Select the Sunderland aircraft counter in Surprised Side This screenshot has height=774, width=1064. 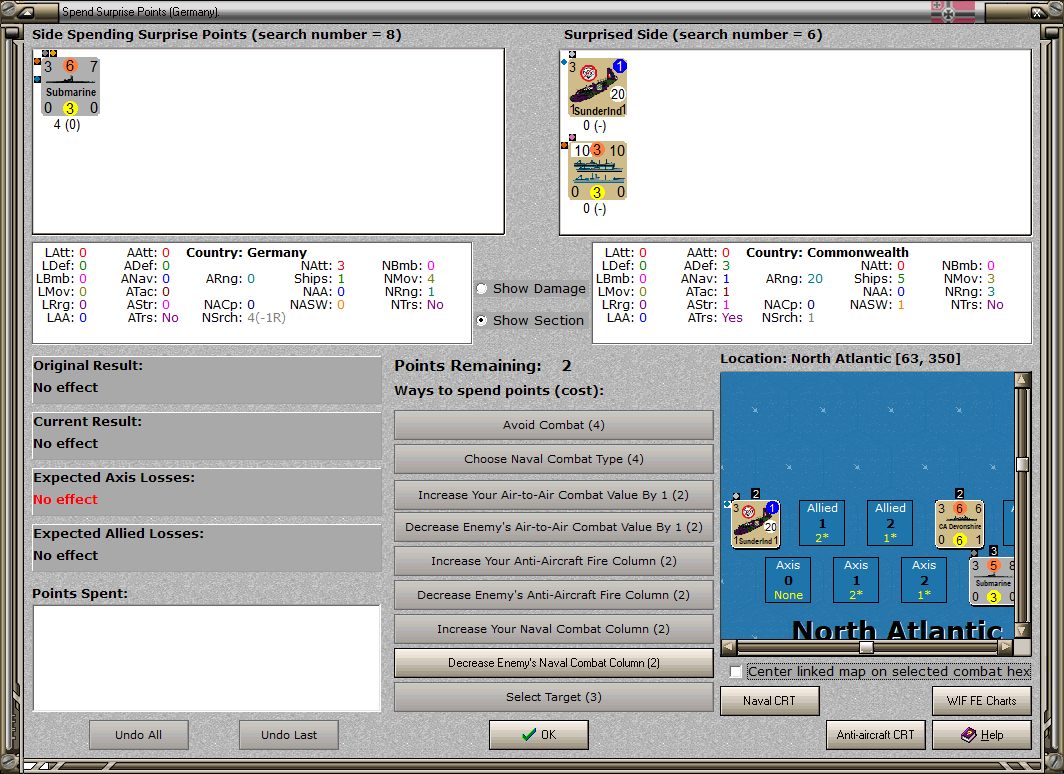[x=597, y=88]
